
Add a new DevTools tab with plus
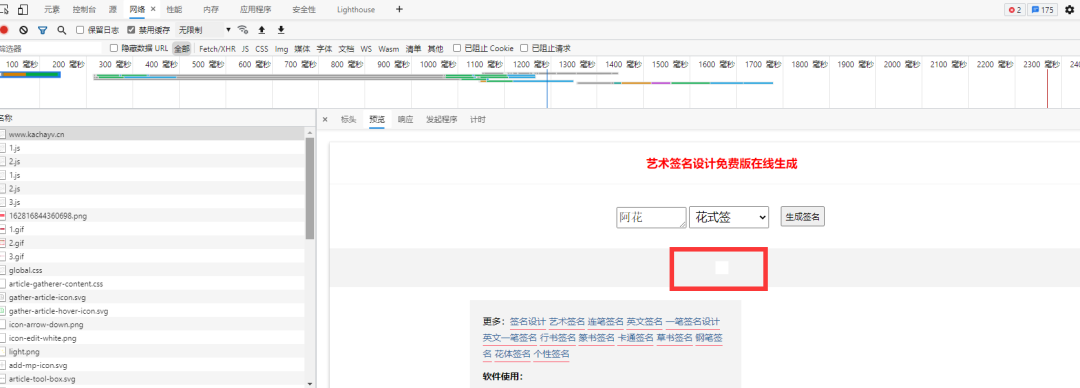click(399, 10)
